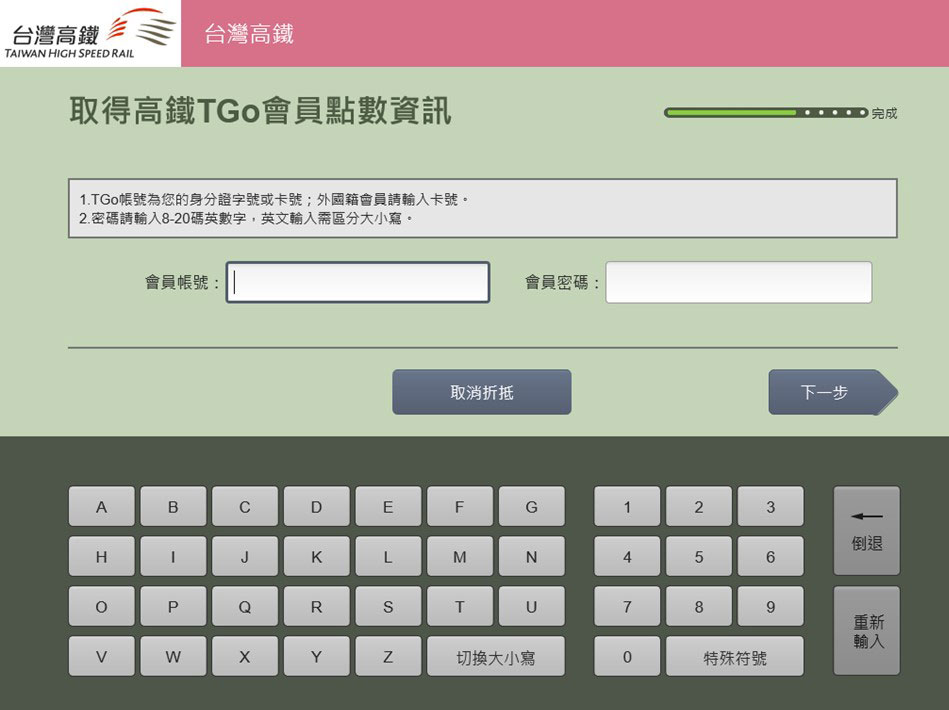Tap the number 6 key

point(770,556)
